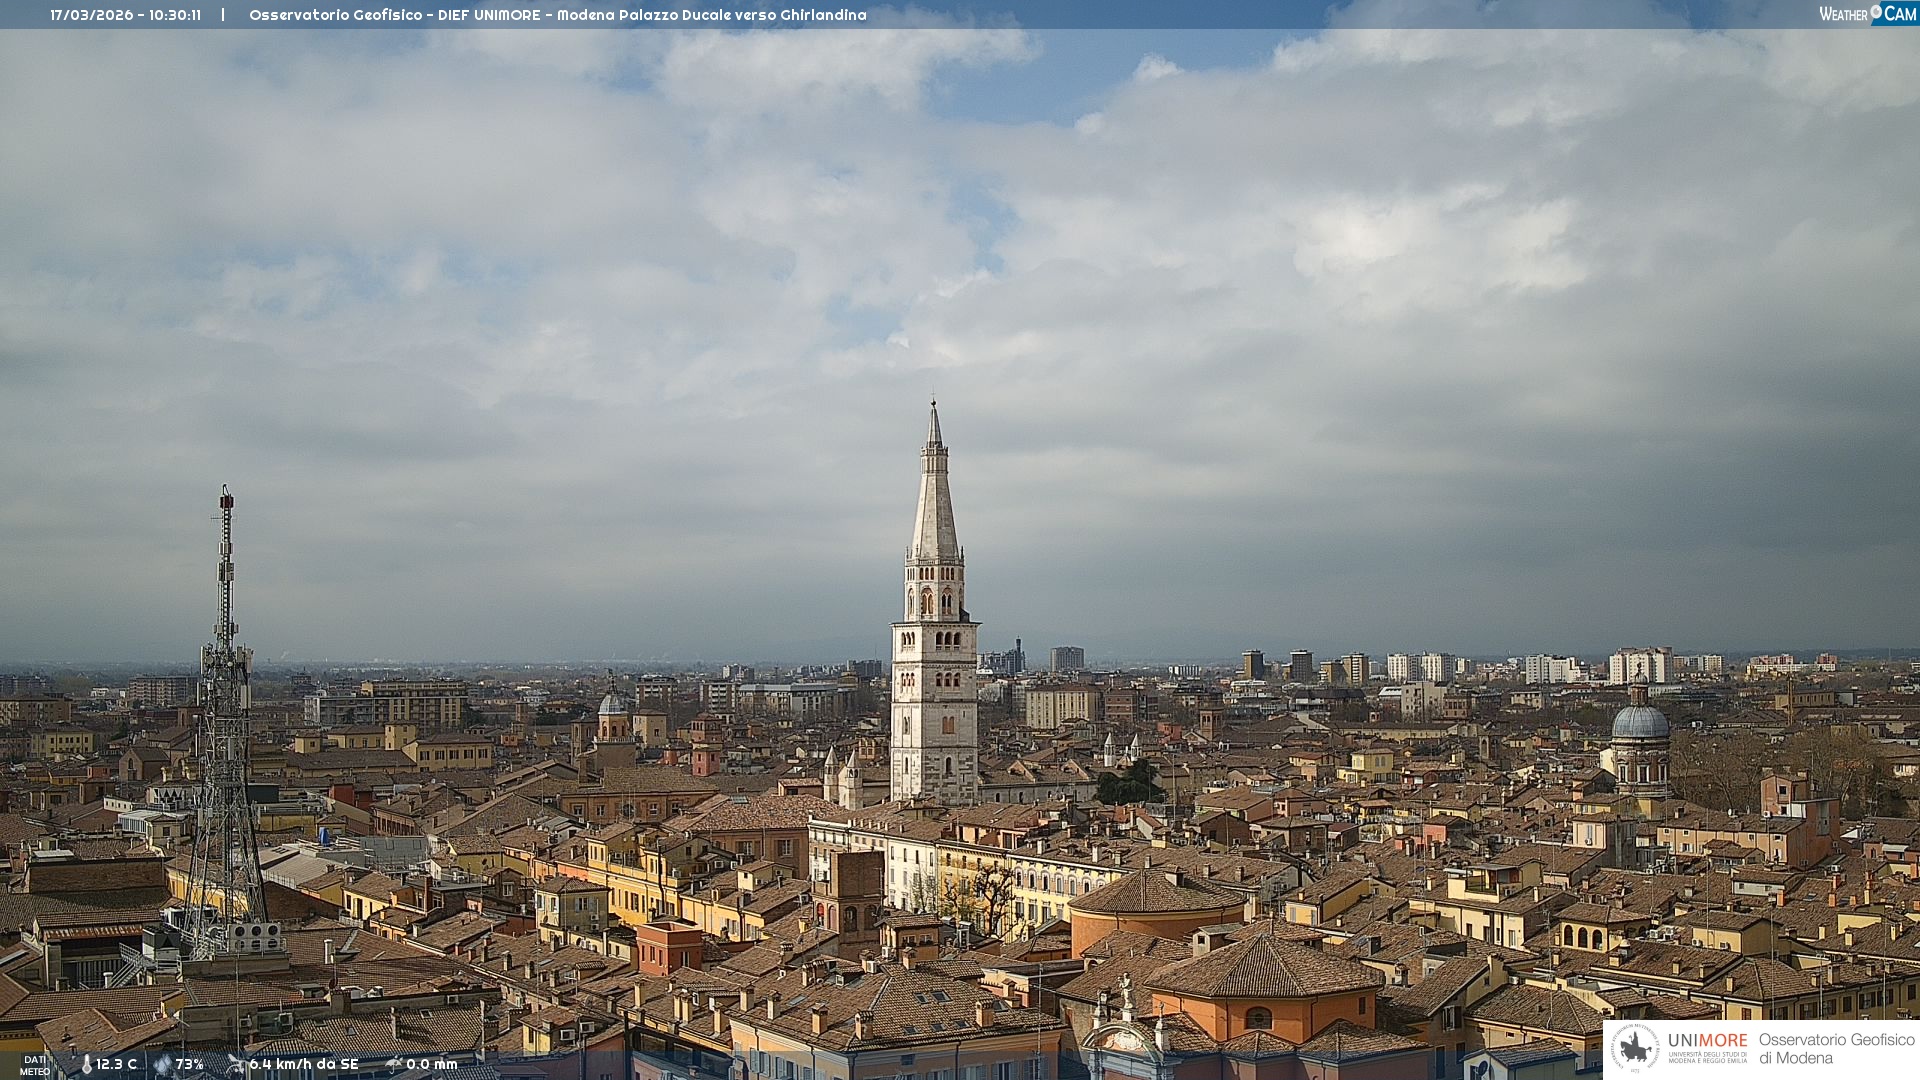Click the blue-grey church dome on right
This screenshot has width=1920, height=1080.
tap(1640, 722)
